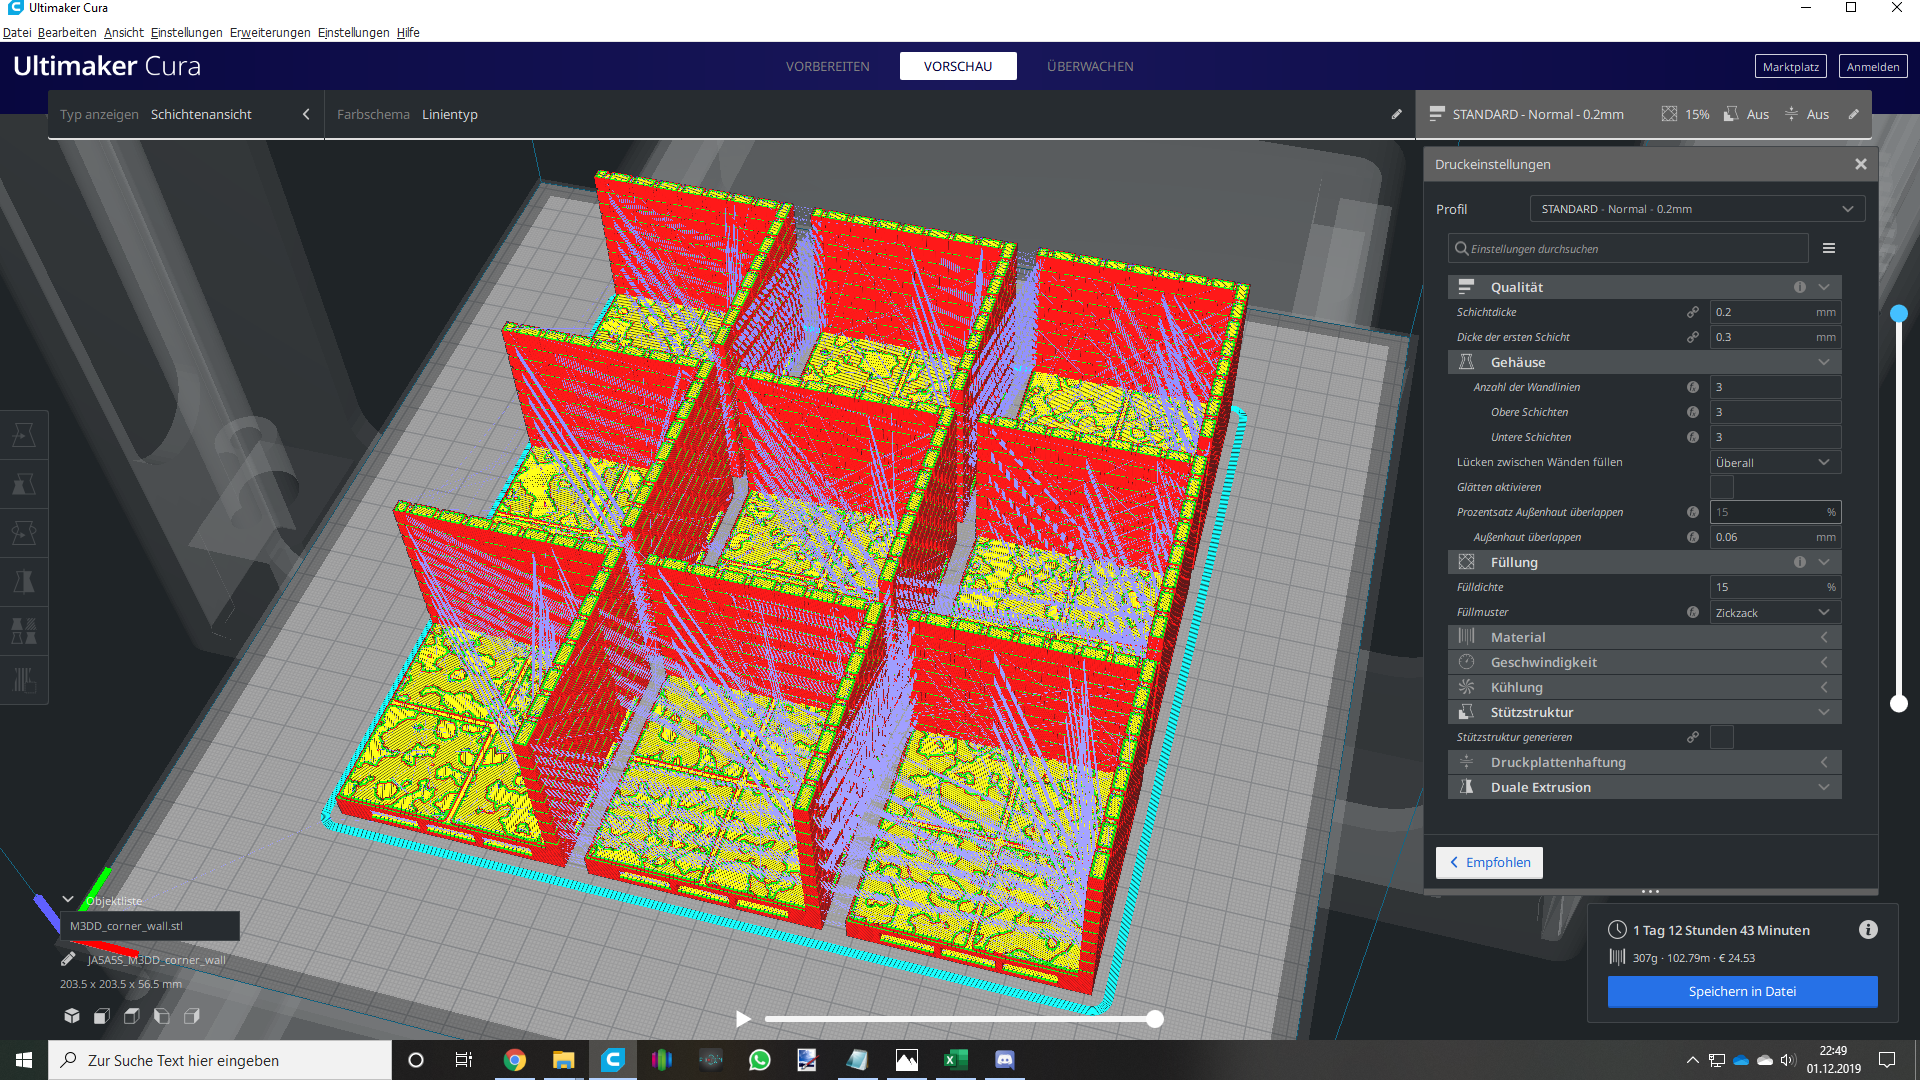The width and height of the screenshot is (1920, 1080).
Task: Open the Bearbeiten menu
Action: [67, 32]
